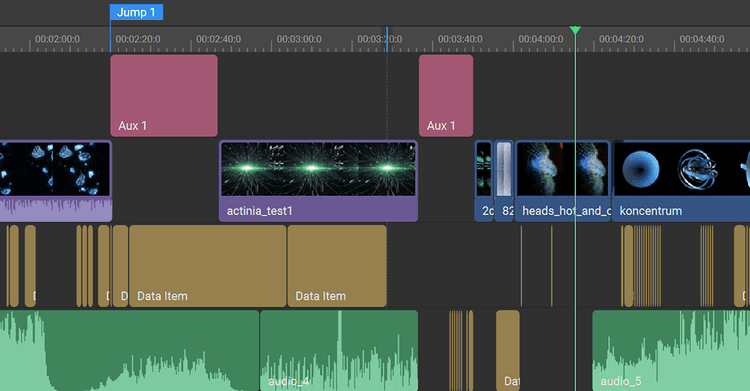Viewport: 750px width, 391px height.
Task: Click the 00:02:40:0 time label on ruler
Action: tap(219, 39)
